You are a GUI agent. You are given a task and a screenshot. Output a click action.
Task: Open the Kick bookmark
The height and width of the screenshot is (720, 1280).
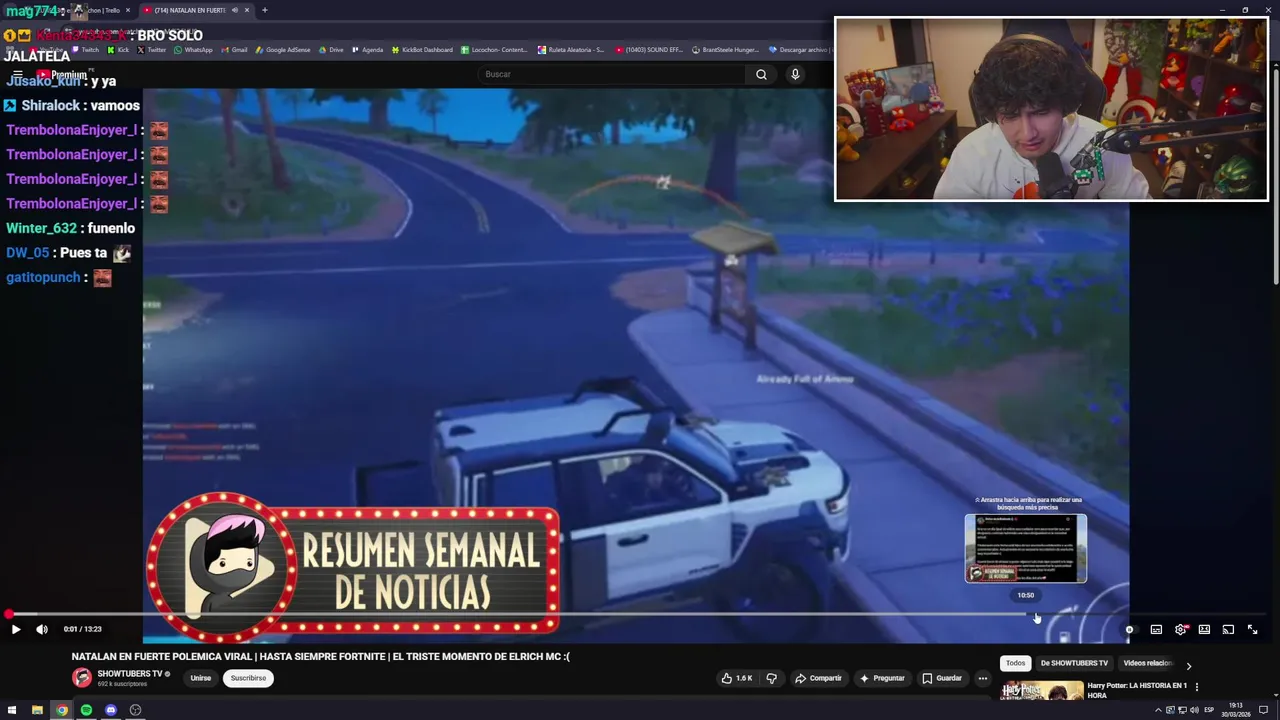[119, 49]
